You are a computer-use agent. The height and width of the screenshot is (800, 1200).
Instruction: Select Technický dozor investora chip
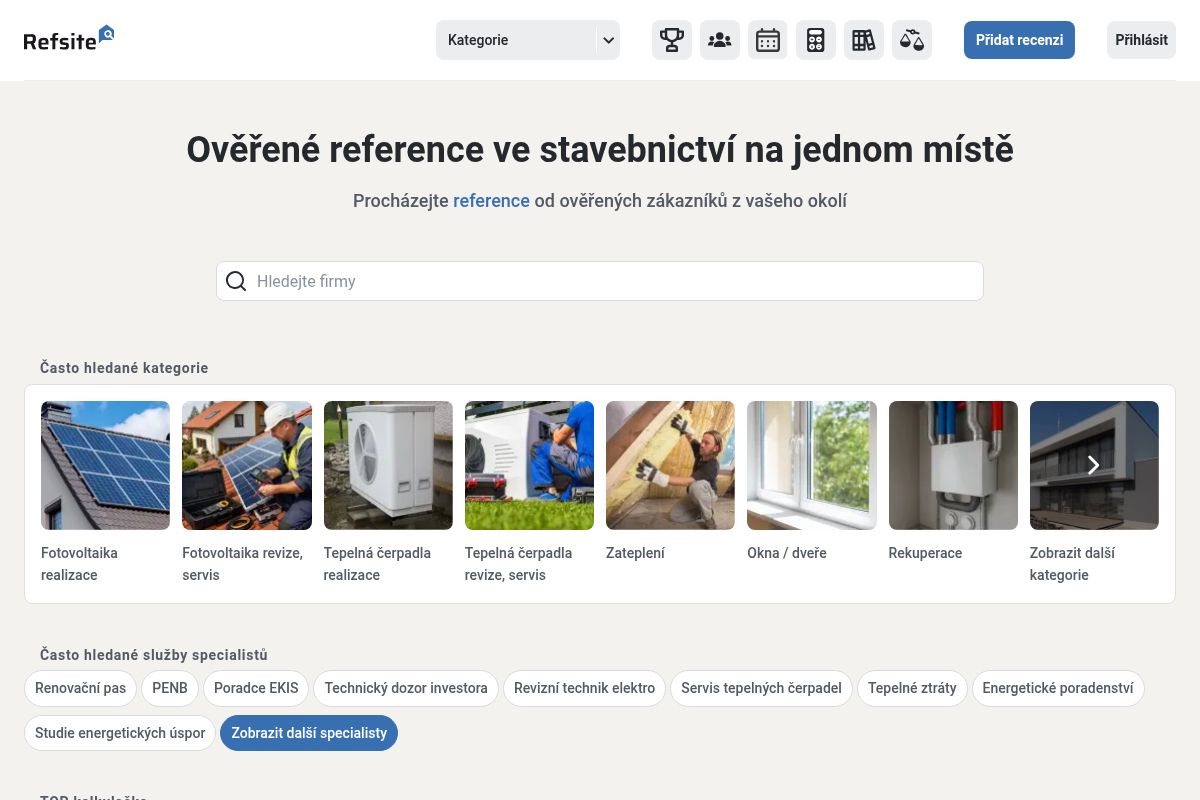click(406, 688)
